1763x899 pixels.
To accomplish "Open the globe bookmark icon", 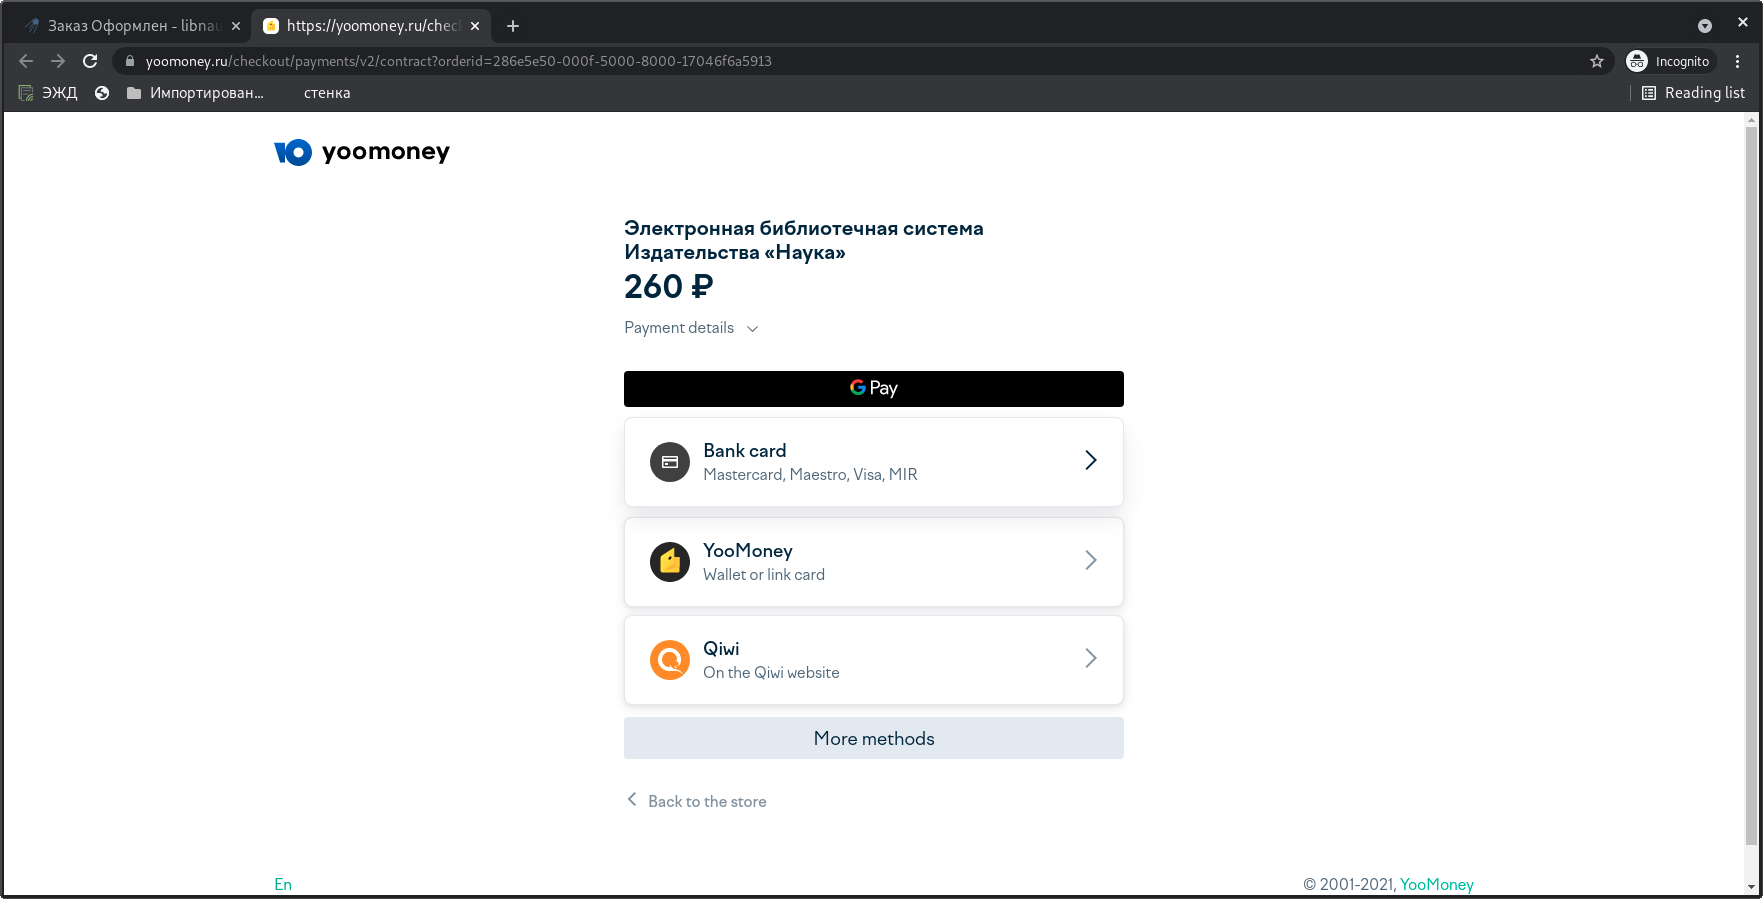I will point(102,93).
